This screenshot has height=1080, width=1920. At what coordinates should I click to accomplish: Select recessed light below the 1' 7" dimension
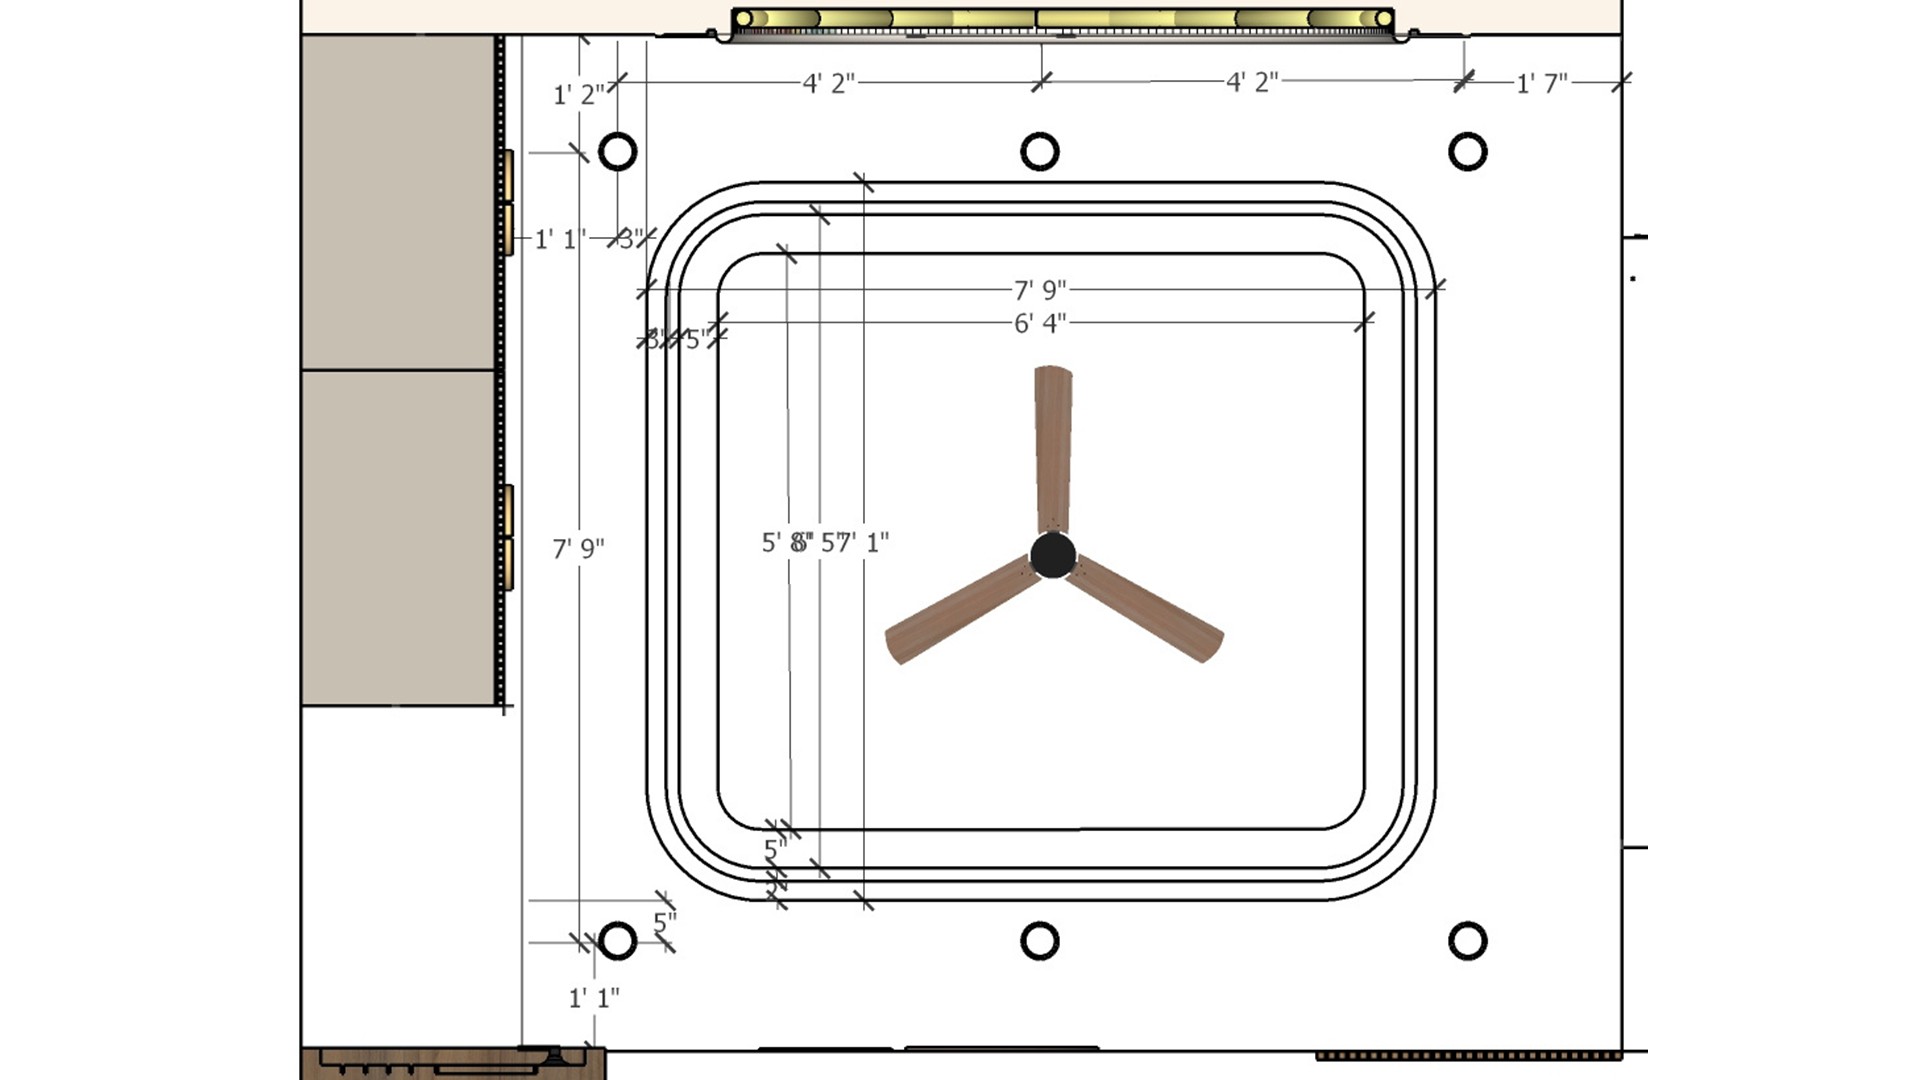coord(1467,152)
